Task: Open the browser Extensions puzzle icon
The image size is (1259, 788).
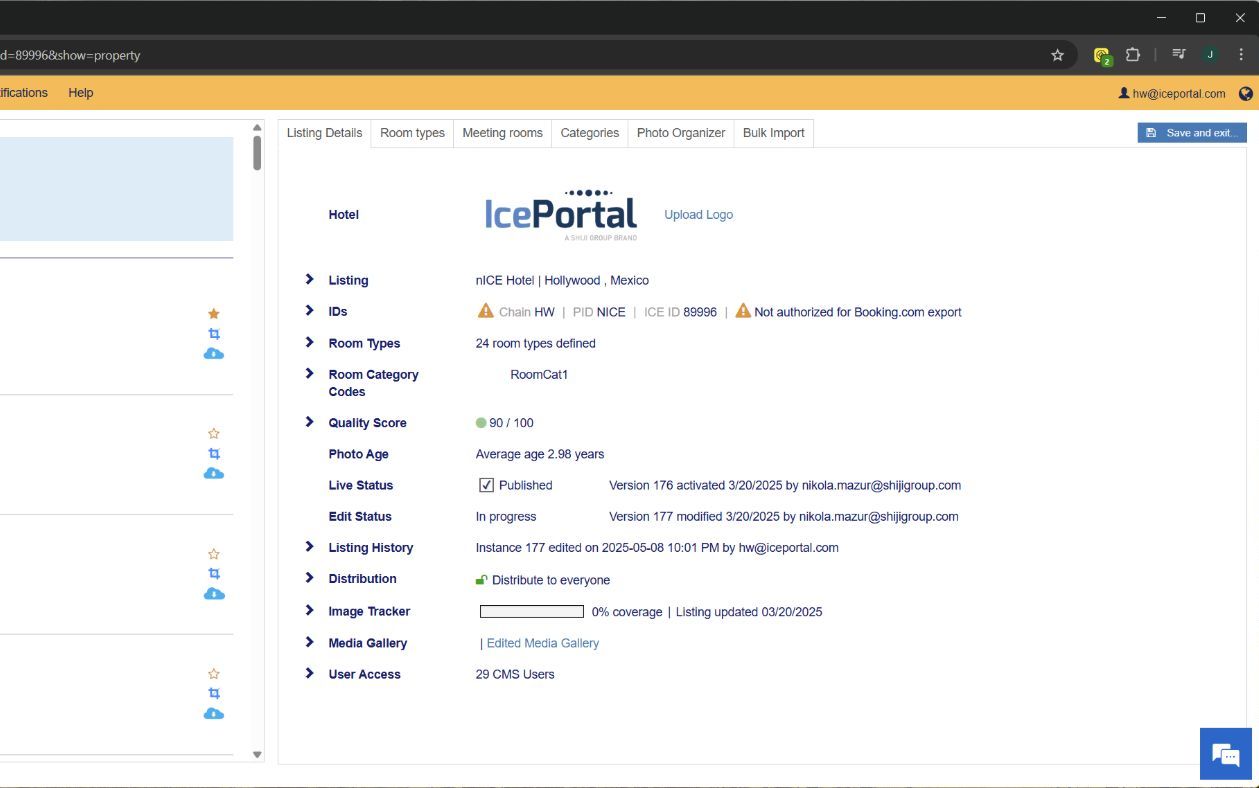Action: 1133,55
